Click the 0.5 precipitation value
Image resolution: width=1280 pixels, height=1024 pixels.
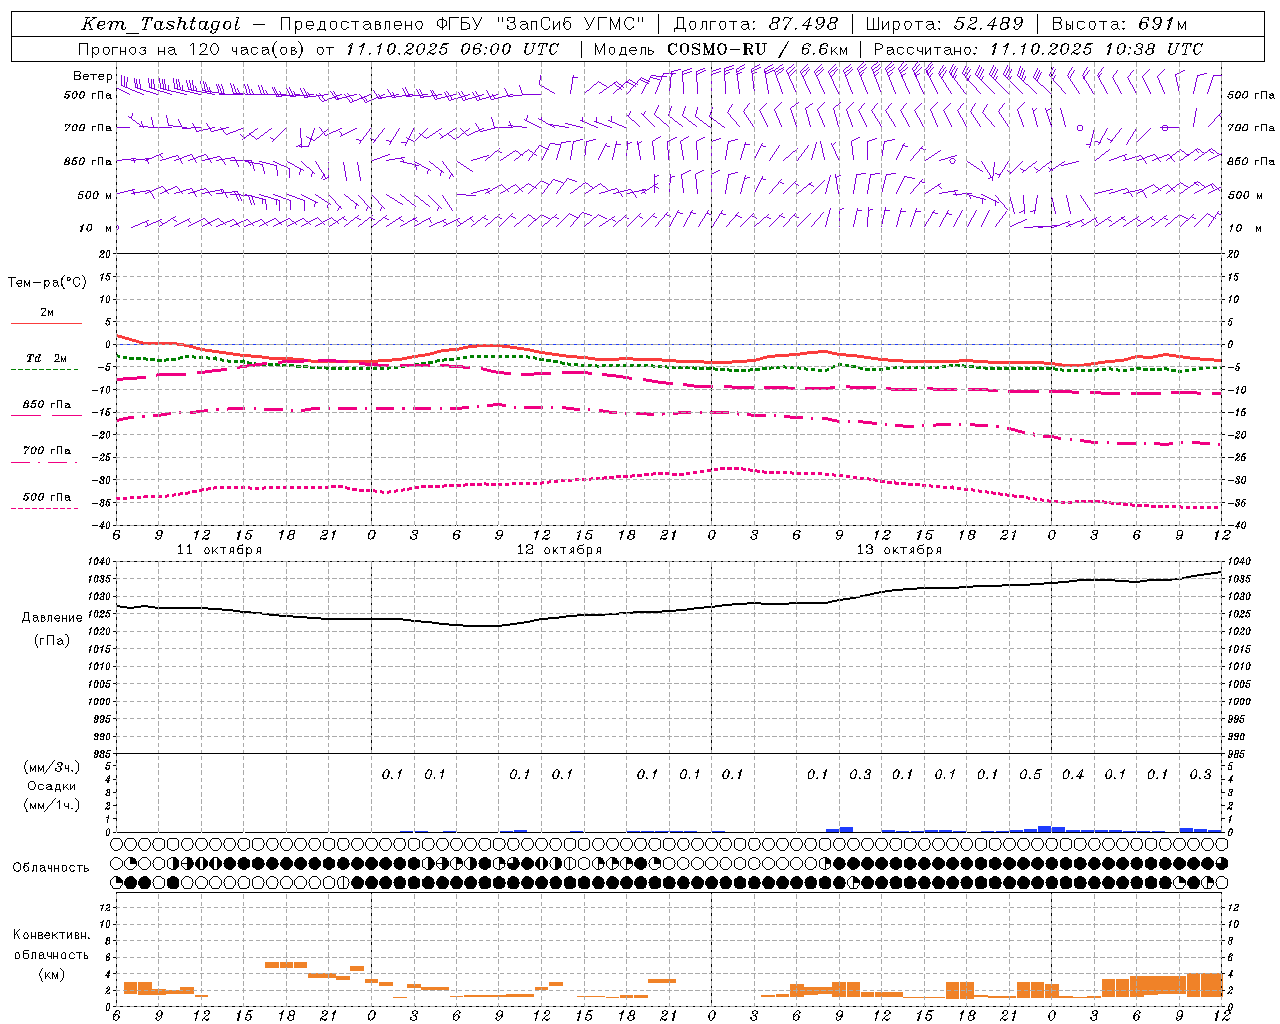[1030, 775]
